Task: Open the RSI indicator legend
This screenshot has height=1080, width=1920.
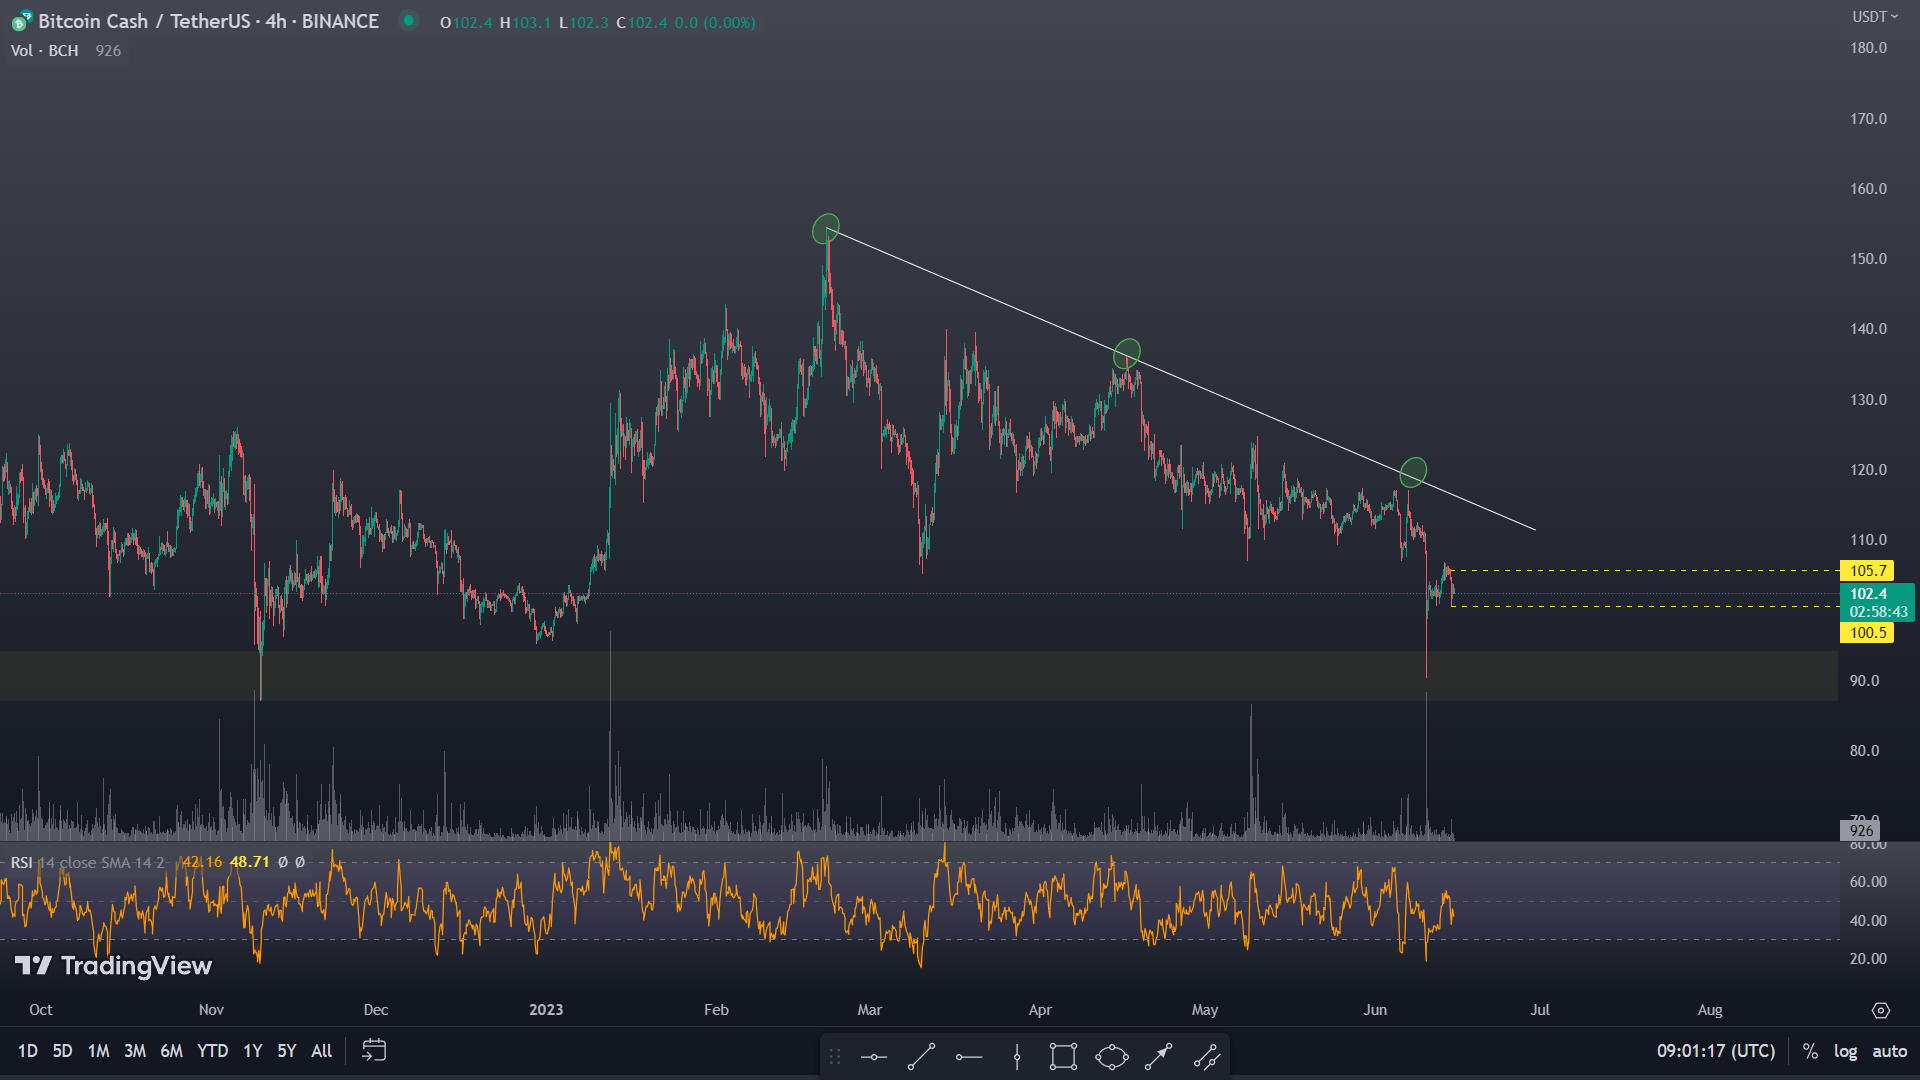Action: point(22,862)
